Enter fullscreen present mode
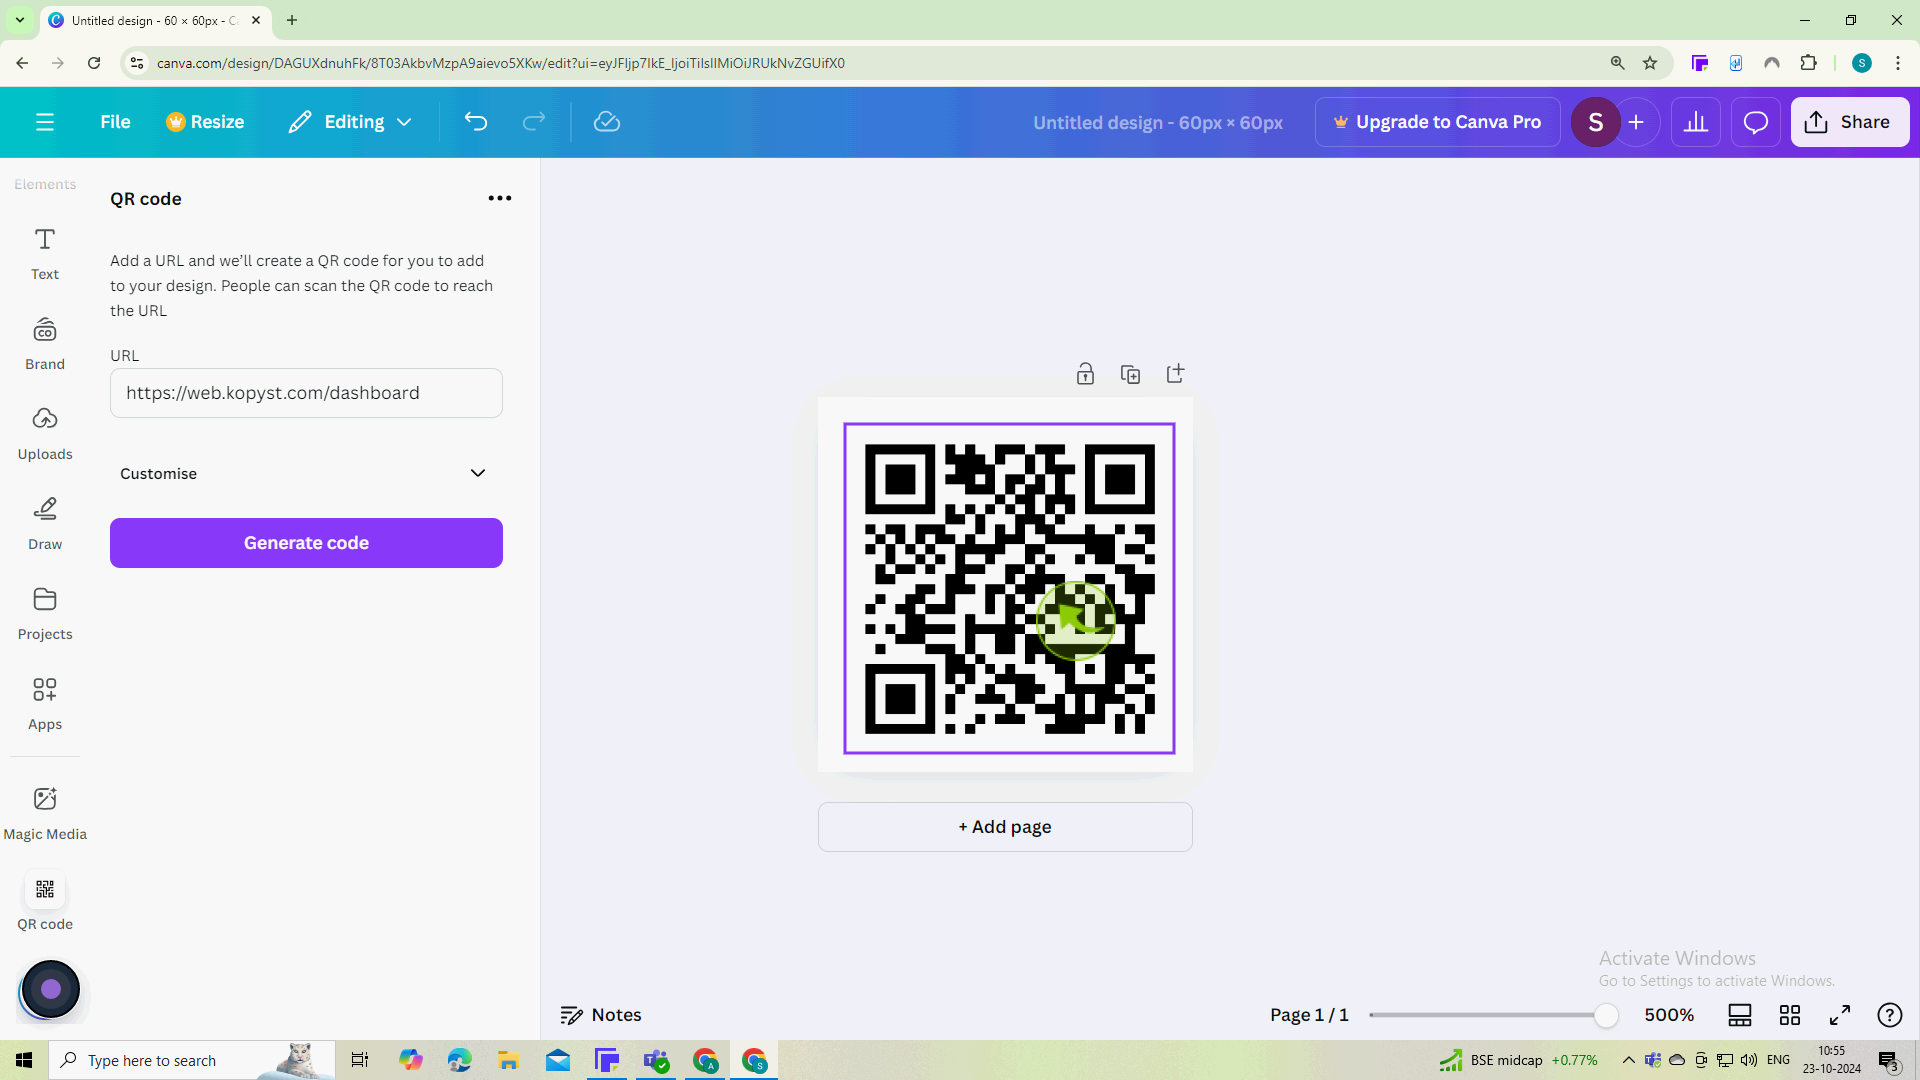Viewport: 1920px width, 1080px height. pos(1840,1015)
